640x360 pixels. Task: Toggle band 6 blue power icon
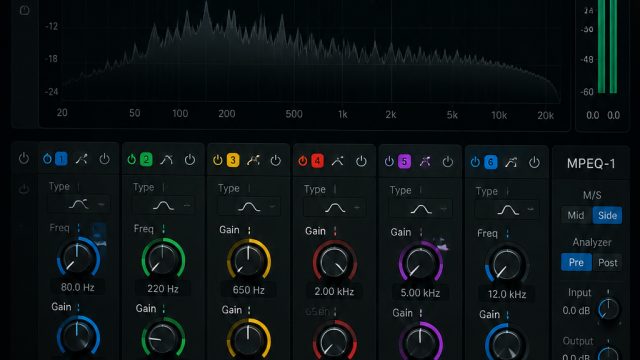[475, 162]
